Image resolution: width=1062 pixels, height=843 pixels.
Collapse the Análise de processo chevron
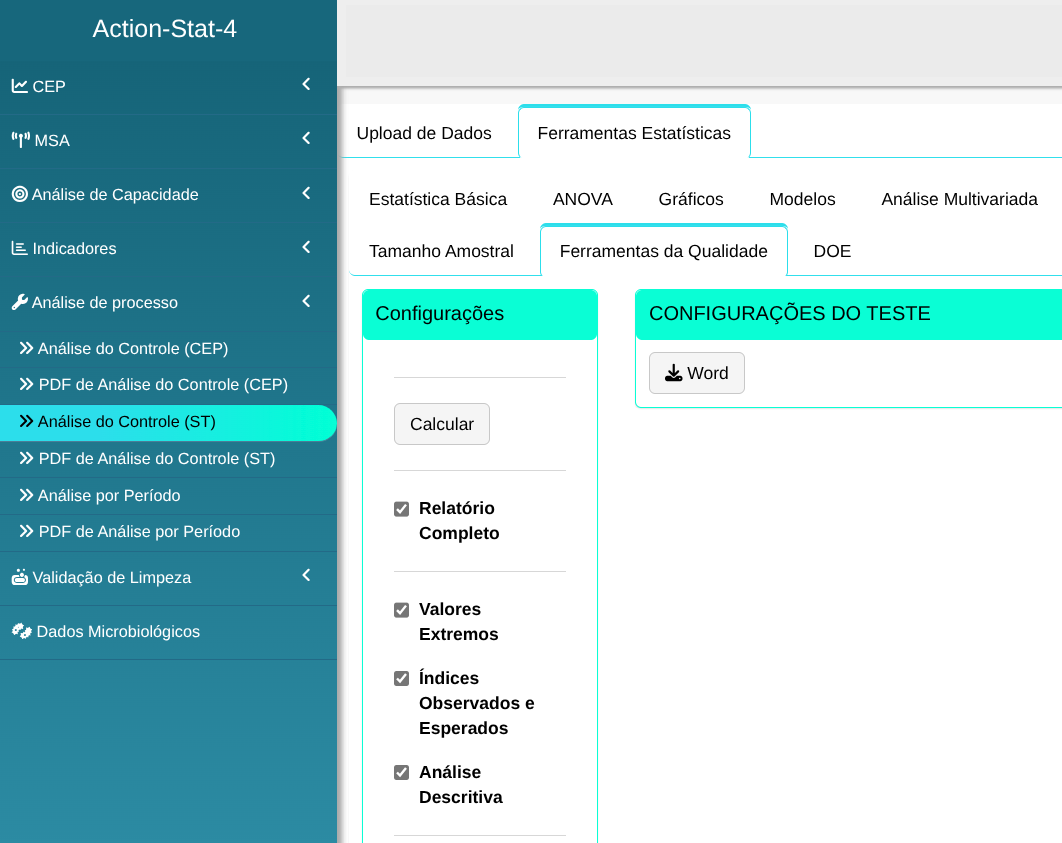[306, 301]
